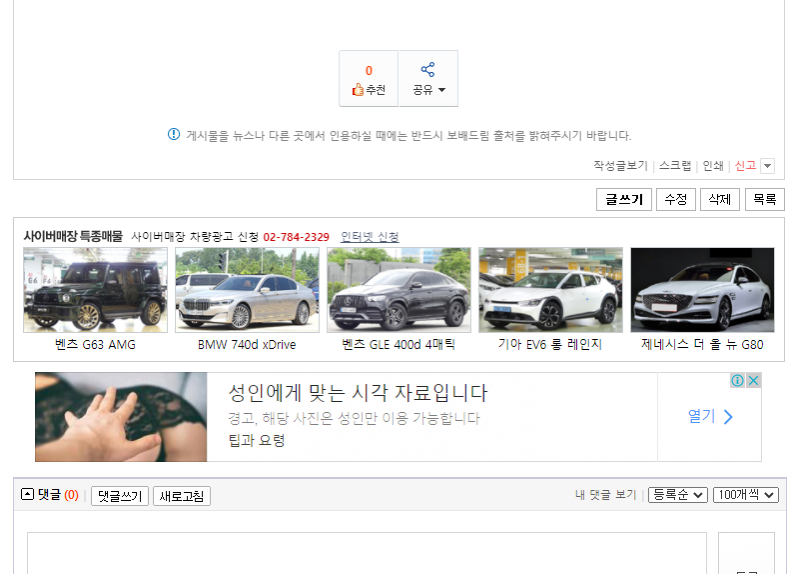Close the banner ad with X icon
This screenshot has width=800, height=574.
753,380
